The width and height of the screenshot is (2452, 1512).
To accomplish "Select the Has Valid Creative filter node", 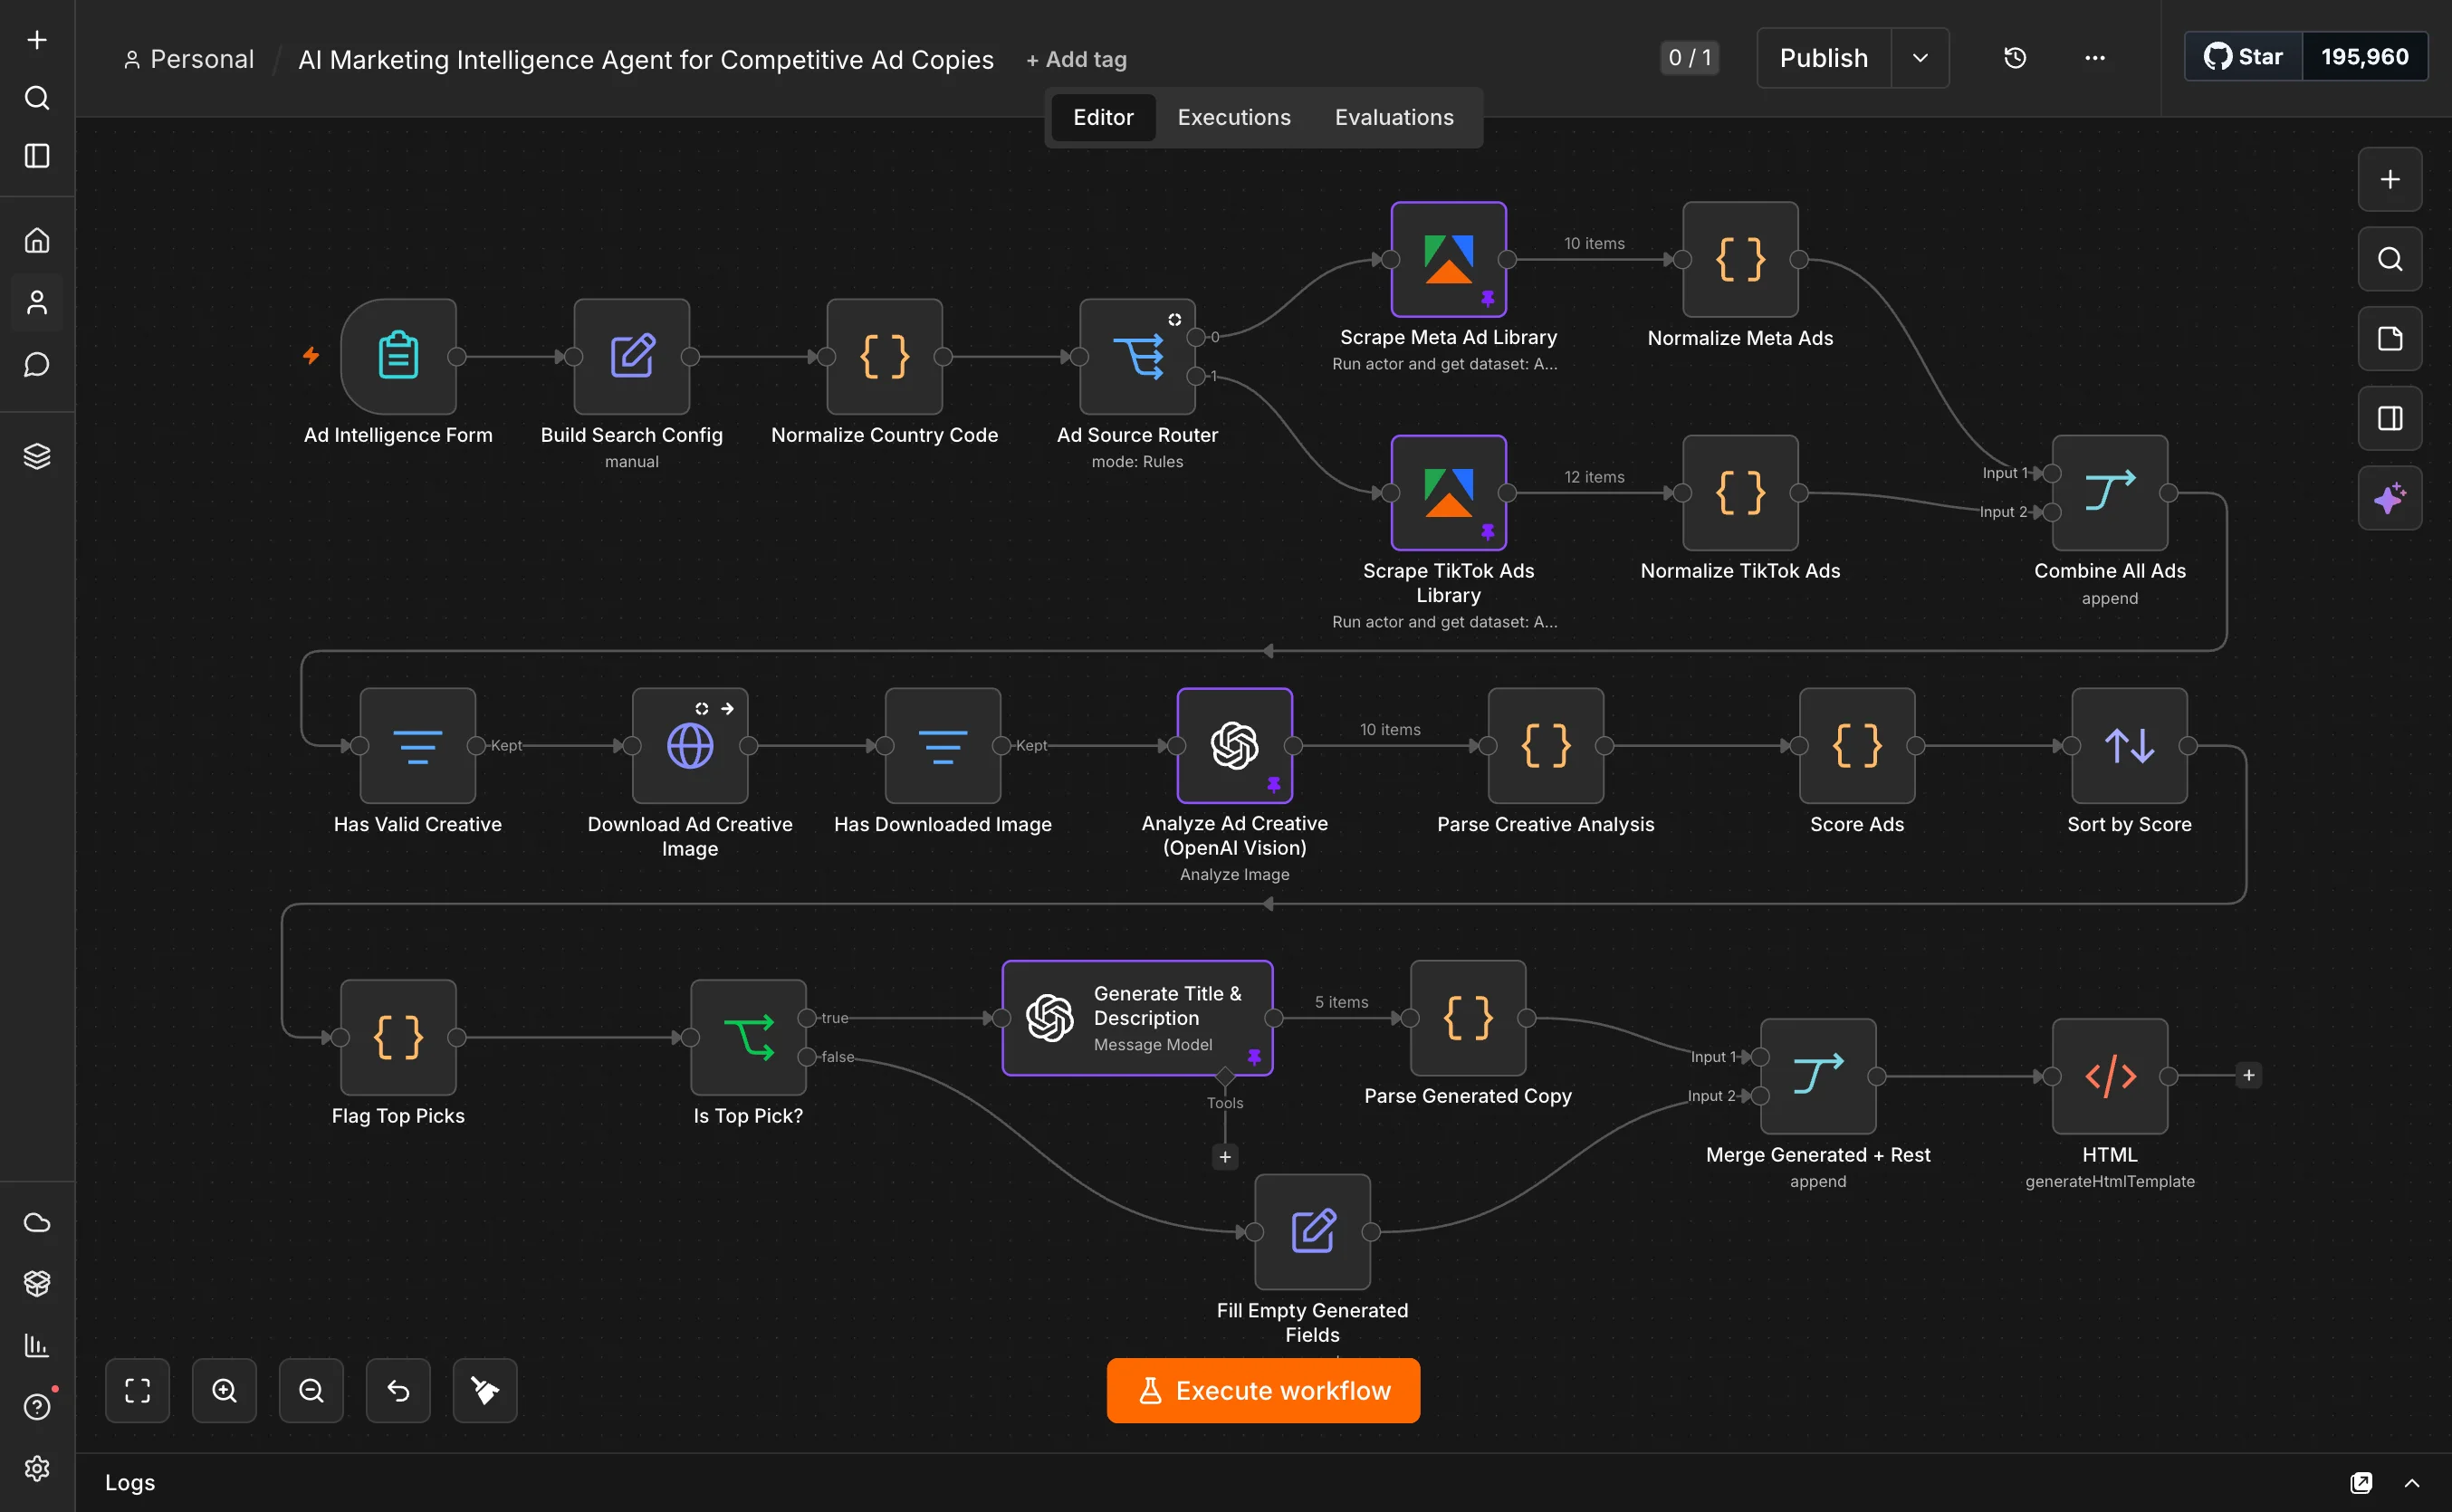I will click(417, 745).
